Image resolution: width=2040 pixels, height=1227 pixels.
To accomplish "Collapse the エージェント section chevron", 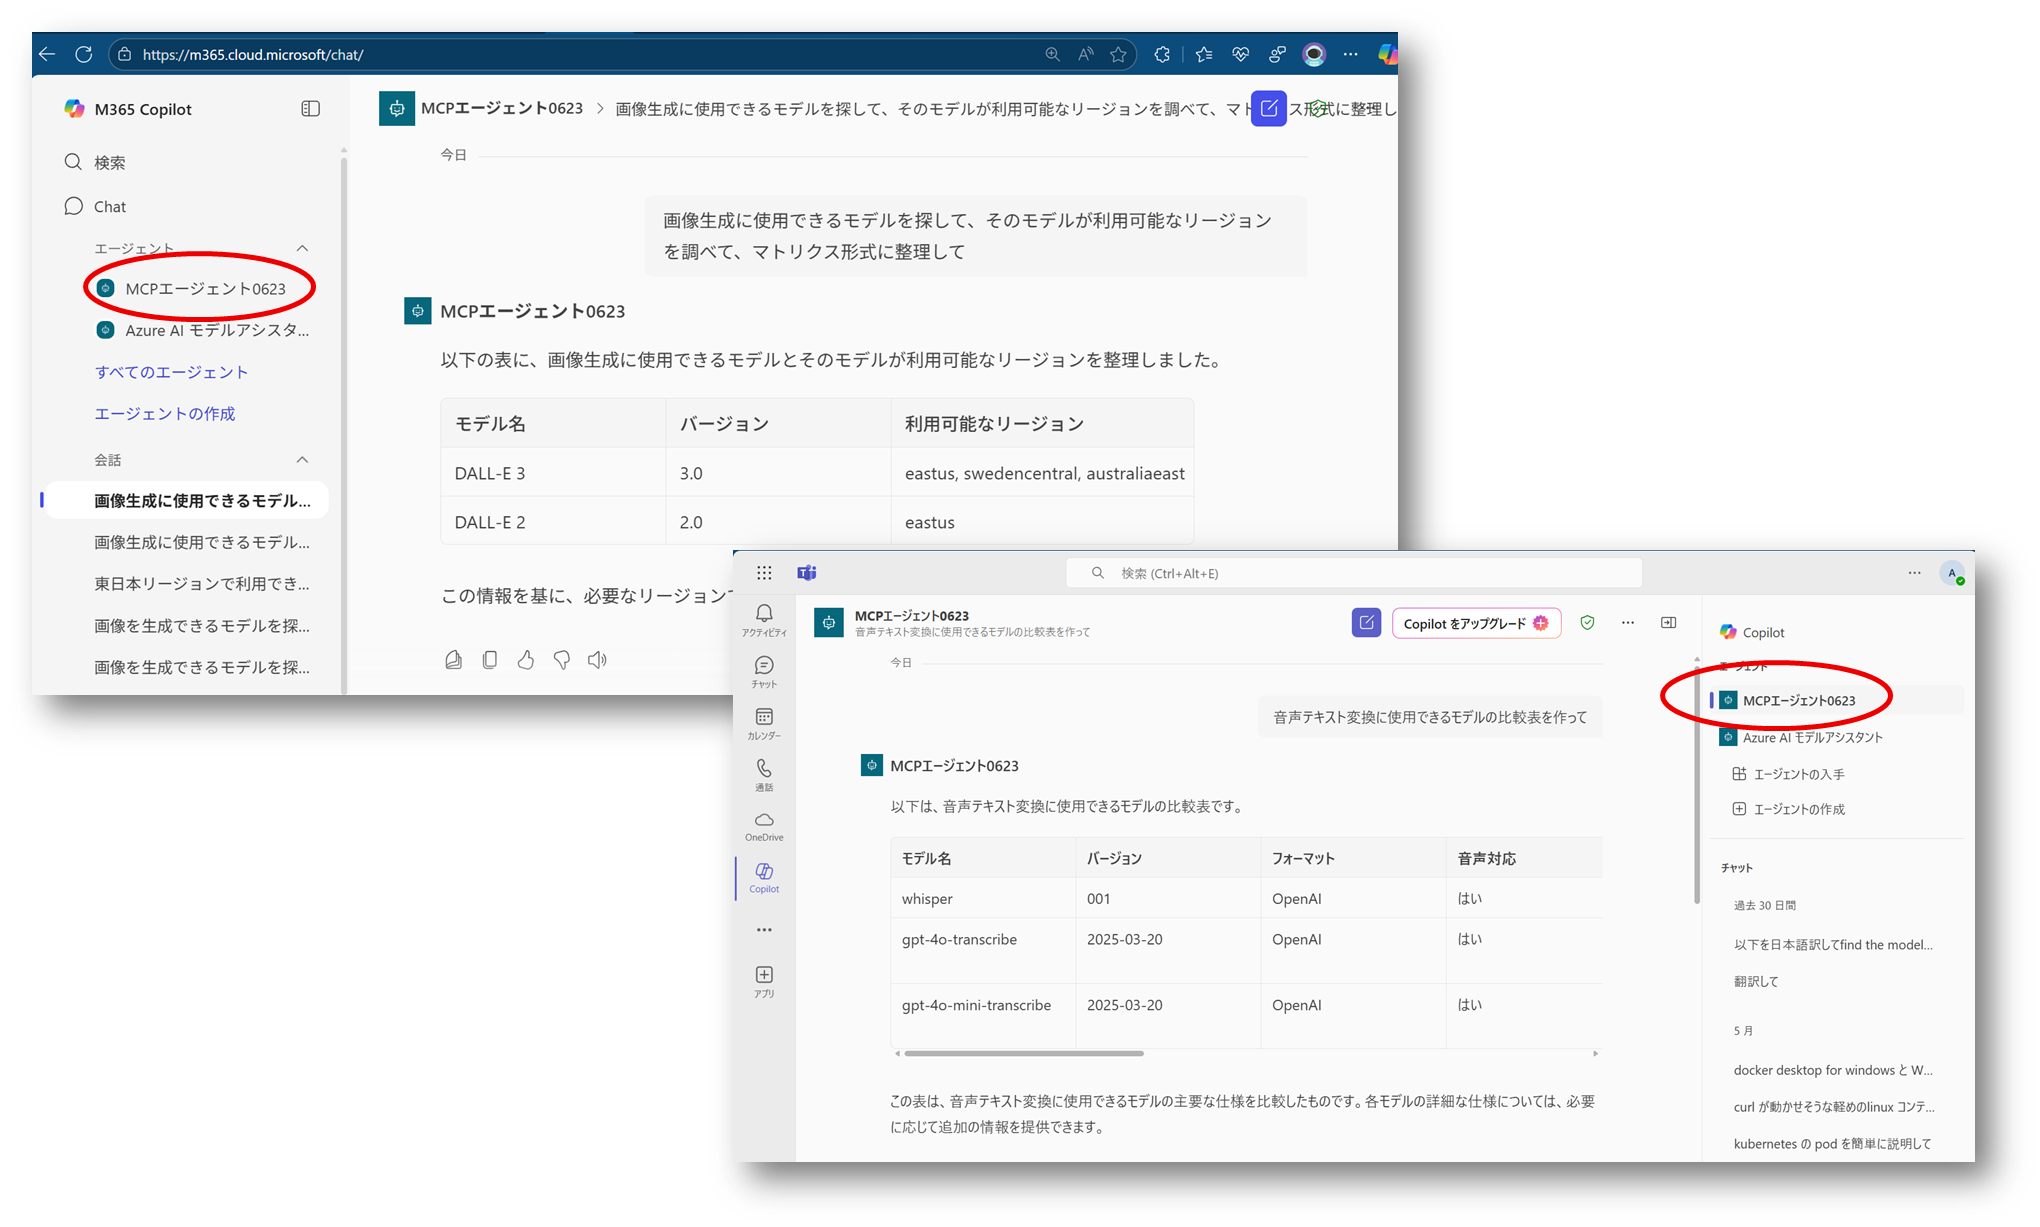I will [x=302, y=248].
